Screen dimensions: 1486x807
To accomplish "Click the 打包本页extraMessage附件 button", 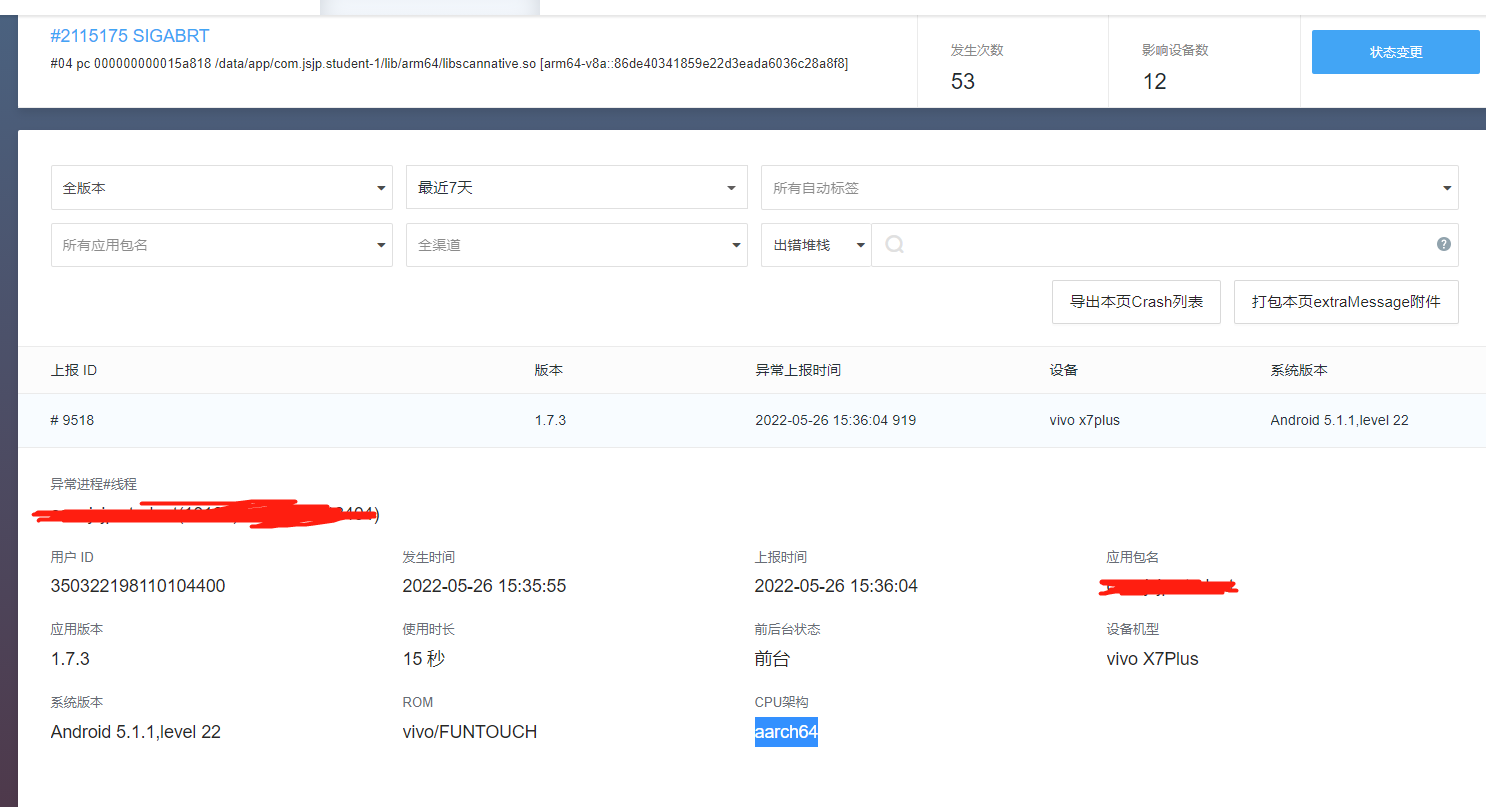I will pyautogui.click(x=1346, y=302).
